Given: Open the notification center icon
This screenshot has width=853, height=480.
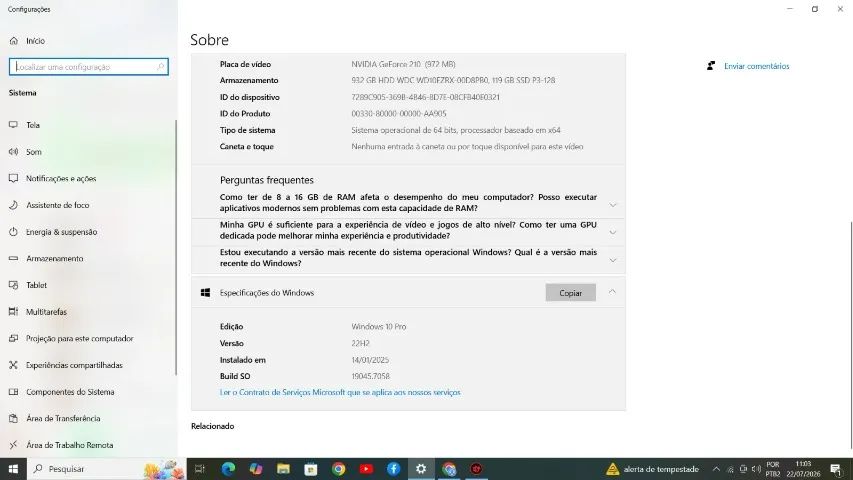Looking at the screenshot, I should [836, 469].
